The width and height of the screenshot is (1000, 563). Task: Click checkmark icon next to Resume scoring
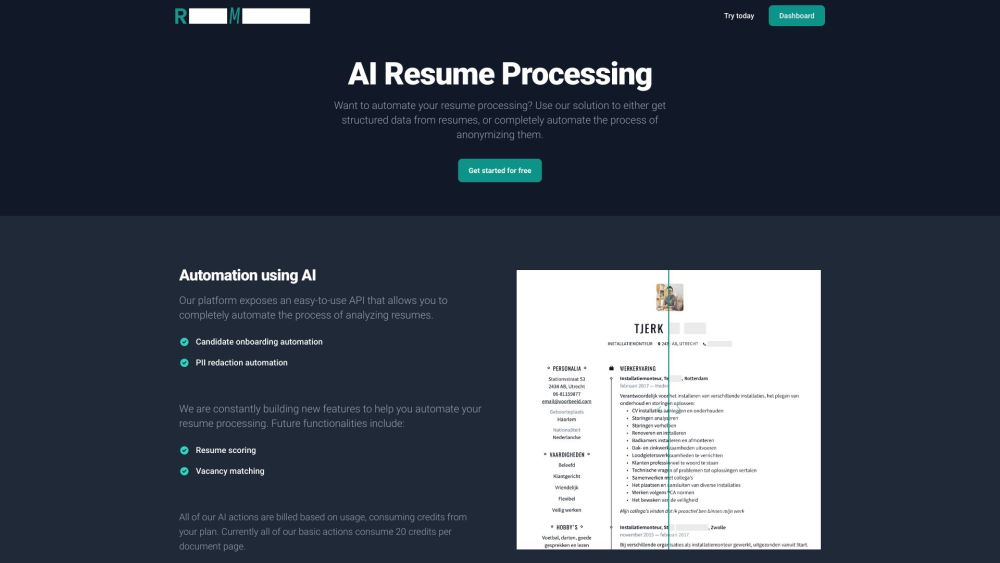(184, 451)
